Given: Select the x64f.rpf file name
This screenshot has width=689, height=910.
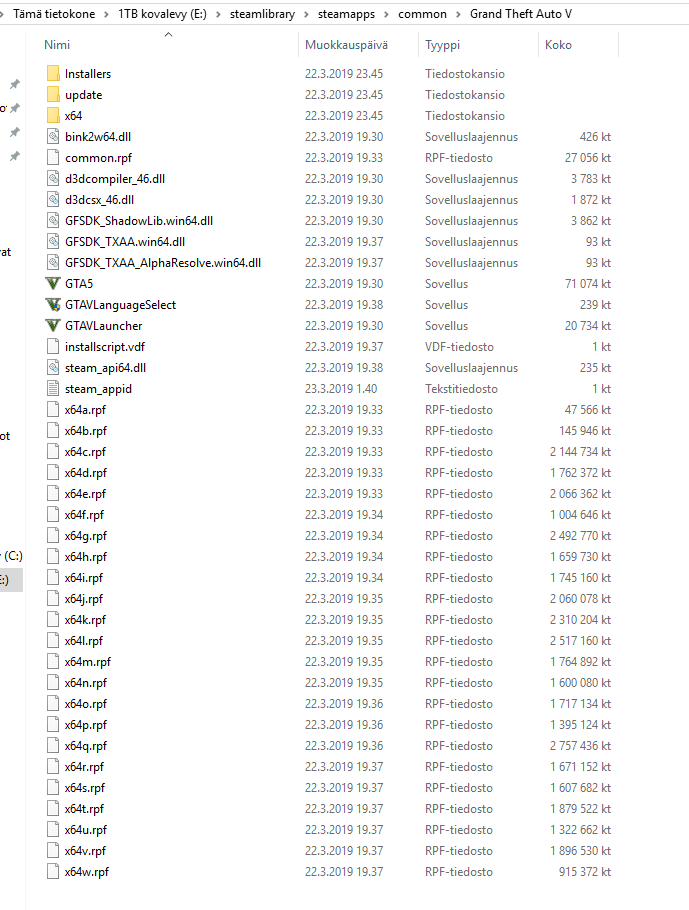Looking at the screenshot, I should [x=84, y=515].
